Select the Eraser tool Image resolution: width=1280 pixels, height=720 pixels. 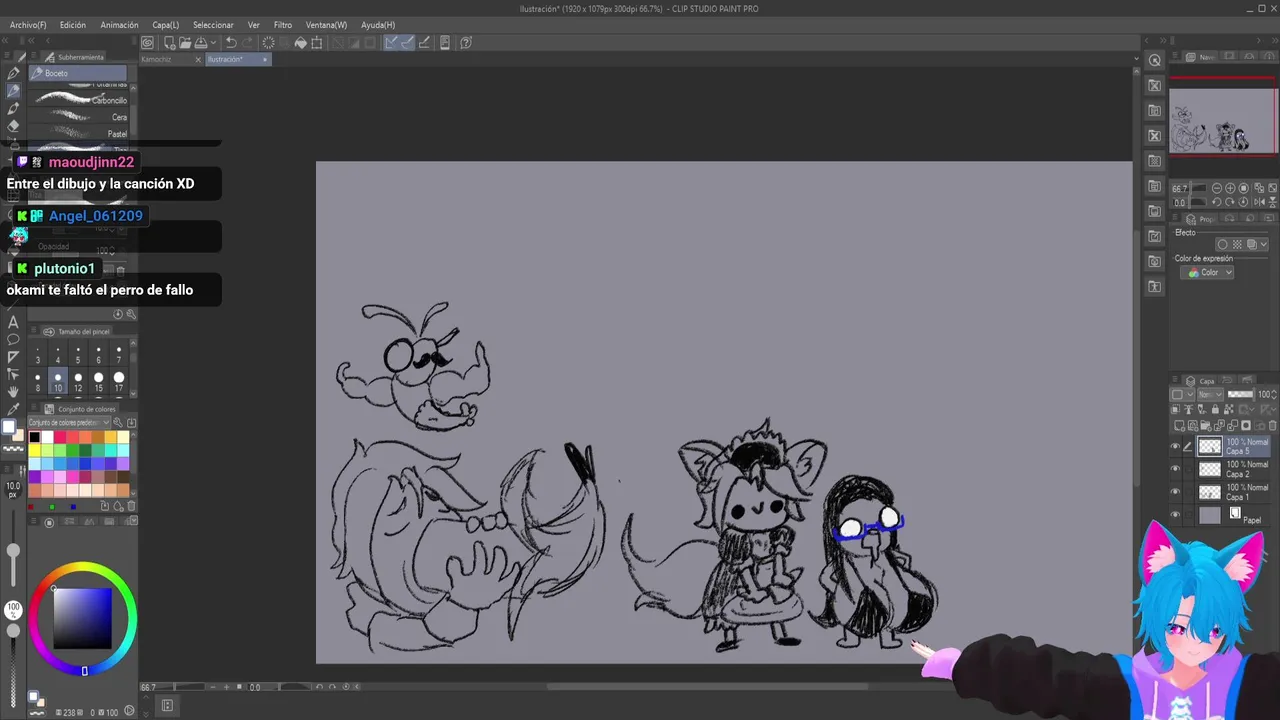click(13, 126)
